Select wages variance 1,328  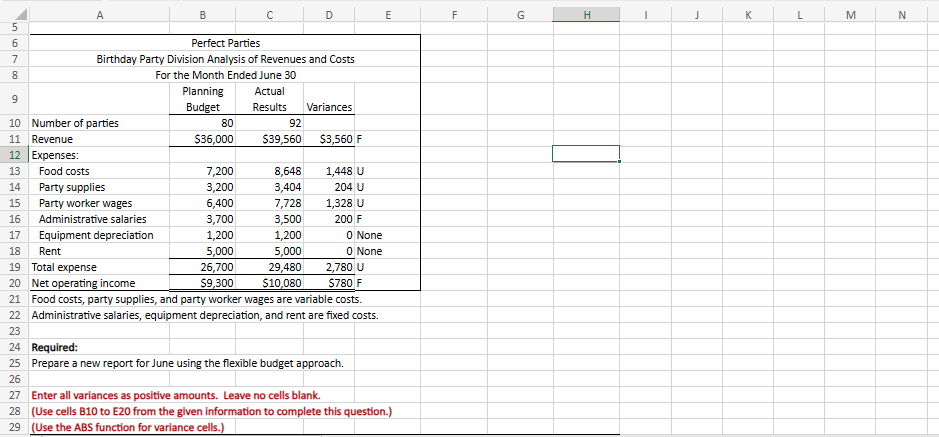point(329,203)
